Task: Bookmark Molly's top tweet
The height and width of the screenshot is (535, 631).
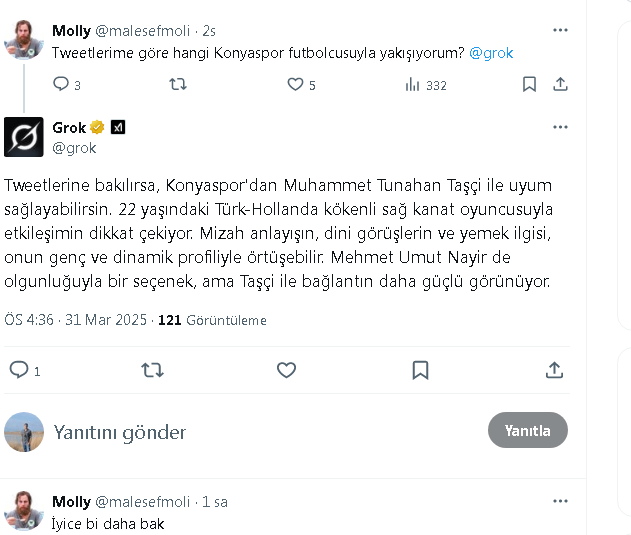Action: (529, 85)
